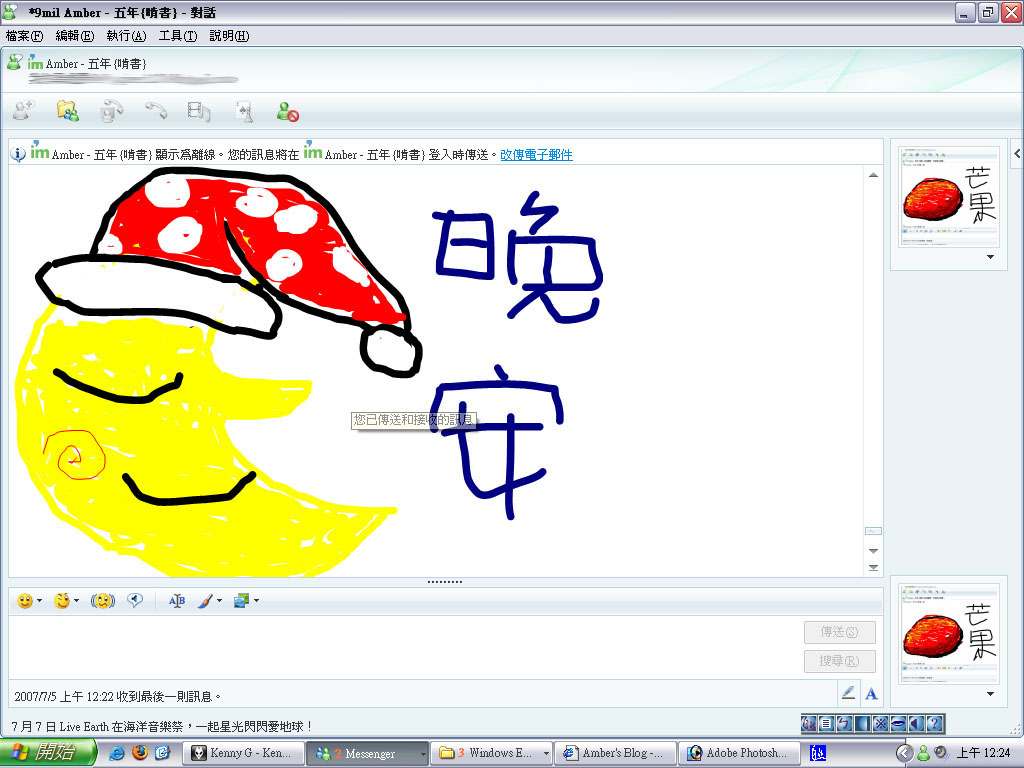This screenshot has width=1024, height=768.
Task: Expand the paintbrush color dropdown arrow
Action: pos(219,601)
